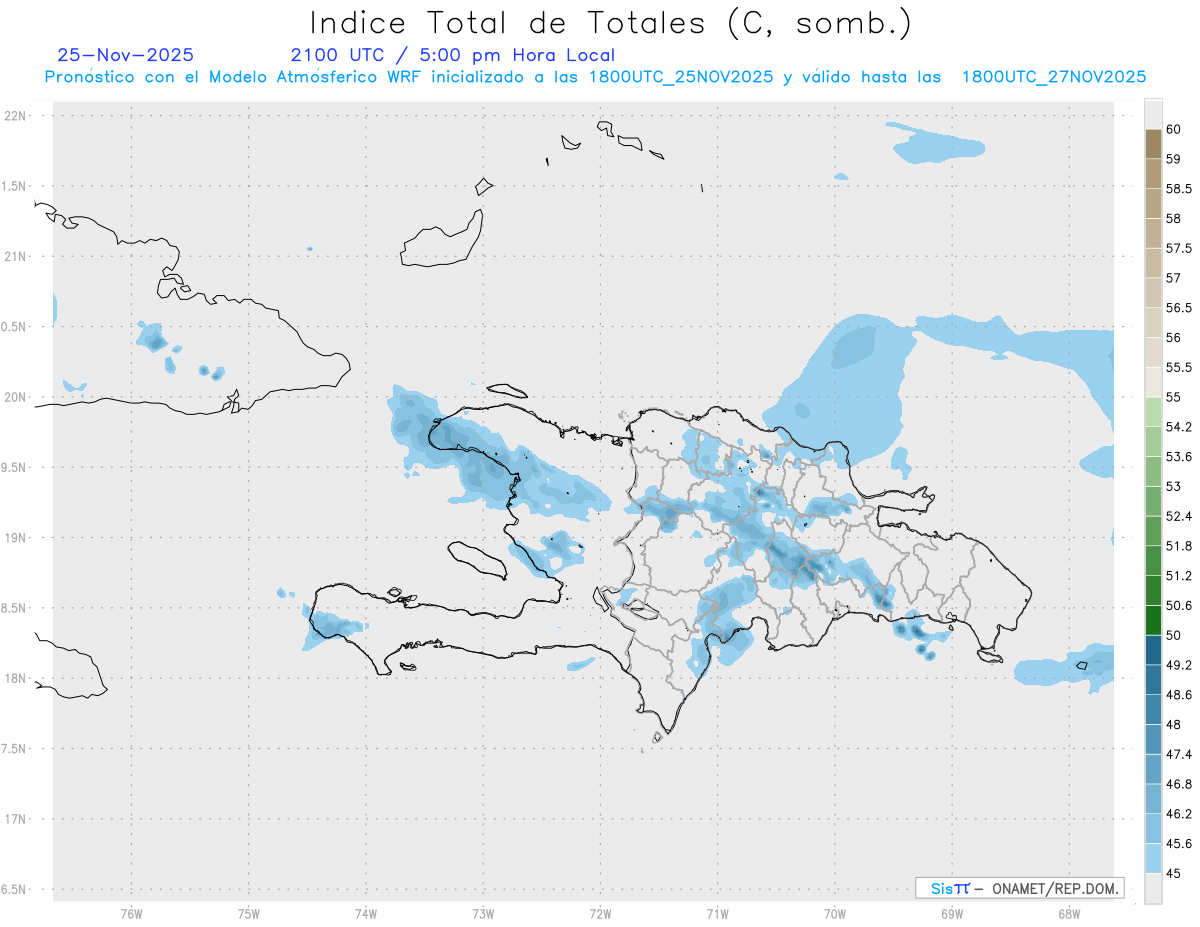Click the '45.6' value on the color scale

click(1179, 844)
